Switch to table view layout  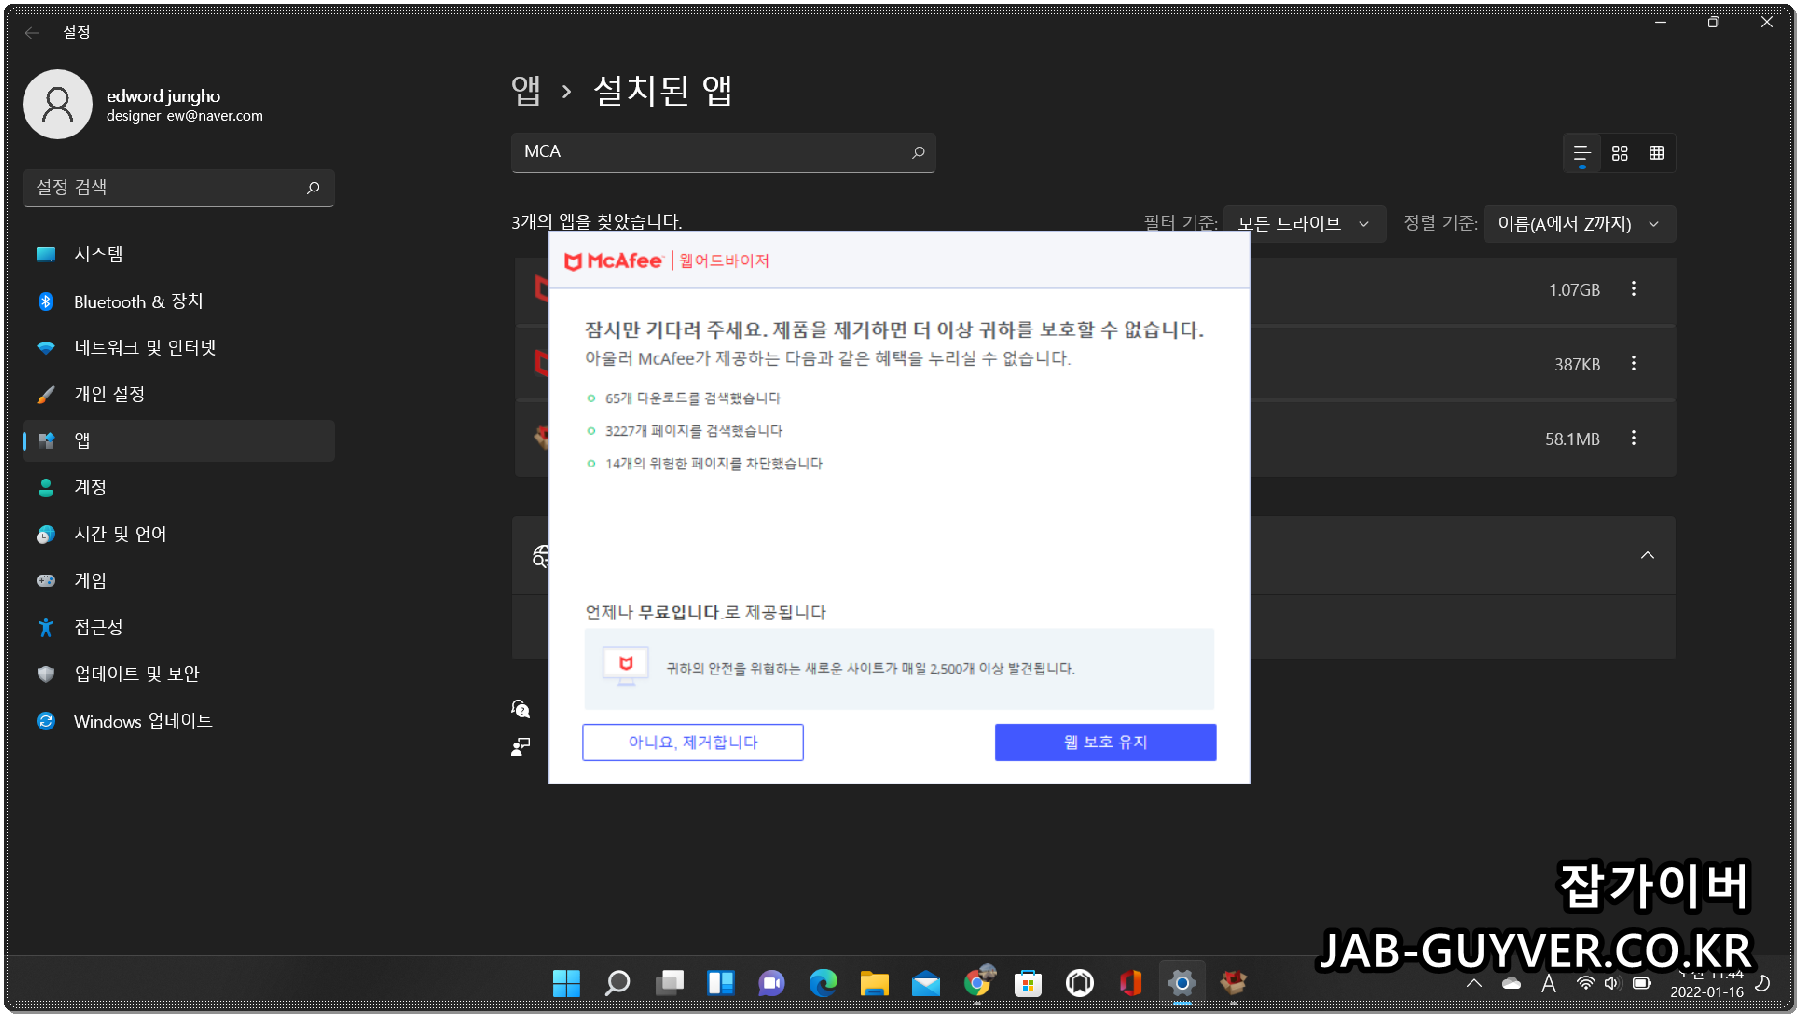(x=1657, y=153)
